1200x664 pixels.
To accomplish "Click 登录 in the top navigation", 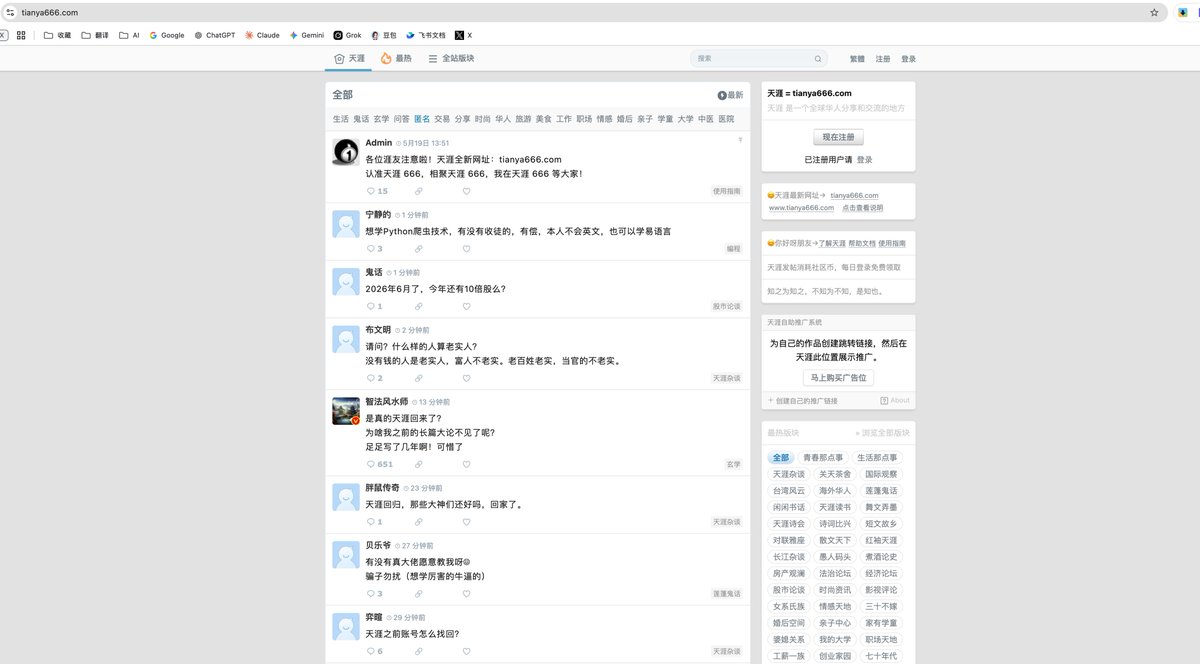I will point(908,59).
